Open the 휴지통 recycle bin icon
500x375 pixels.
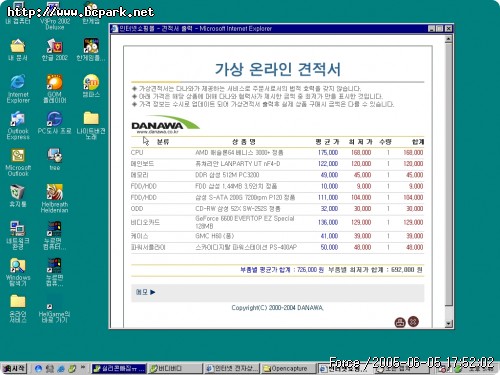[18, 196]
